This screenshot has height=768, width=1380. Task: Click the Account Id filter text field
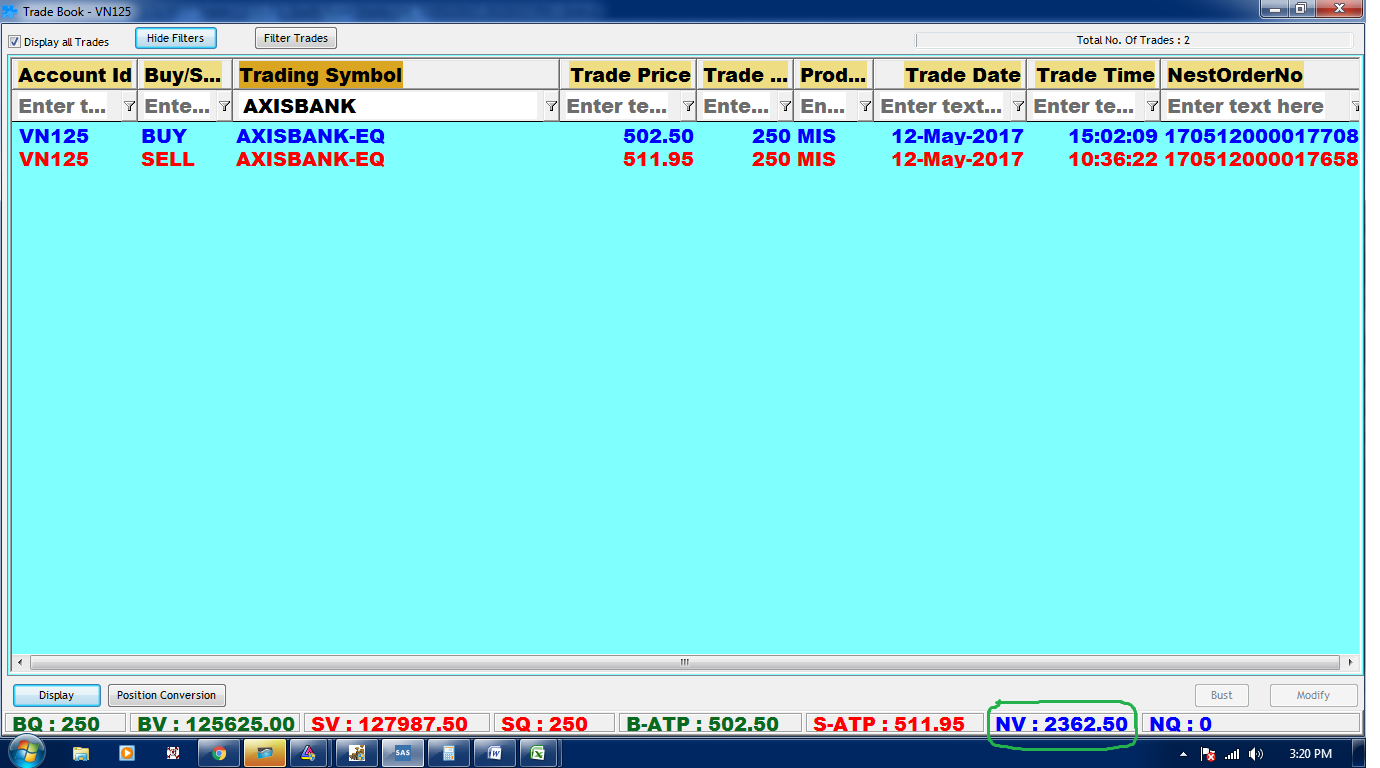pos(67,106)
